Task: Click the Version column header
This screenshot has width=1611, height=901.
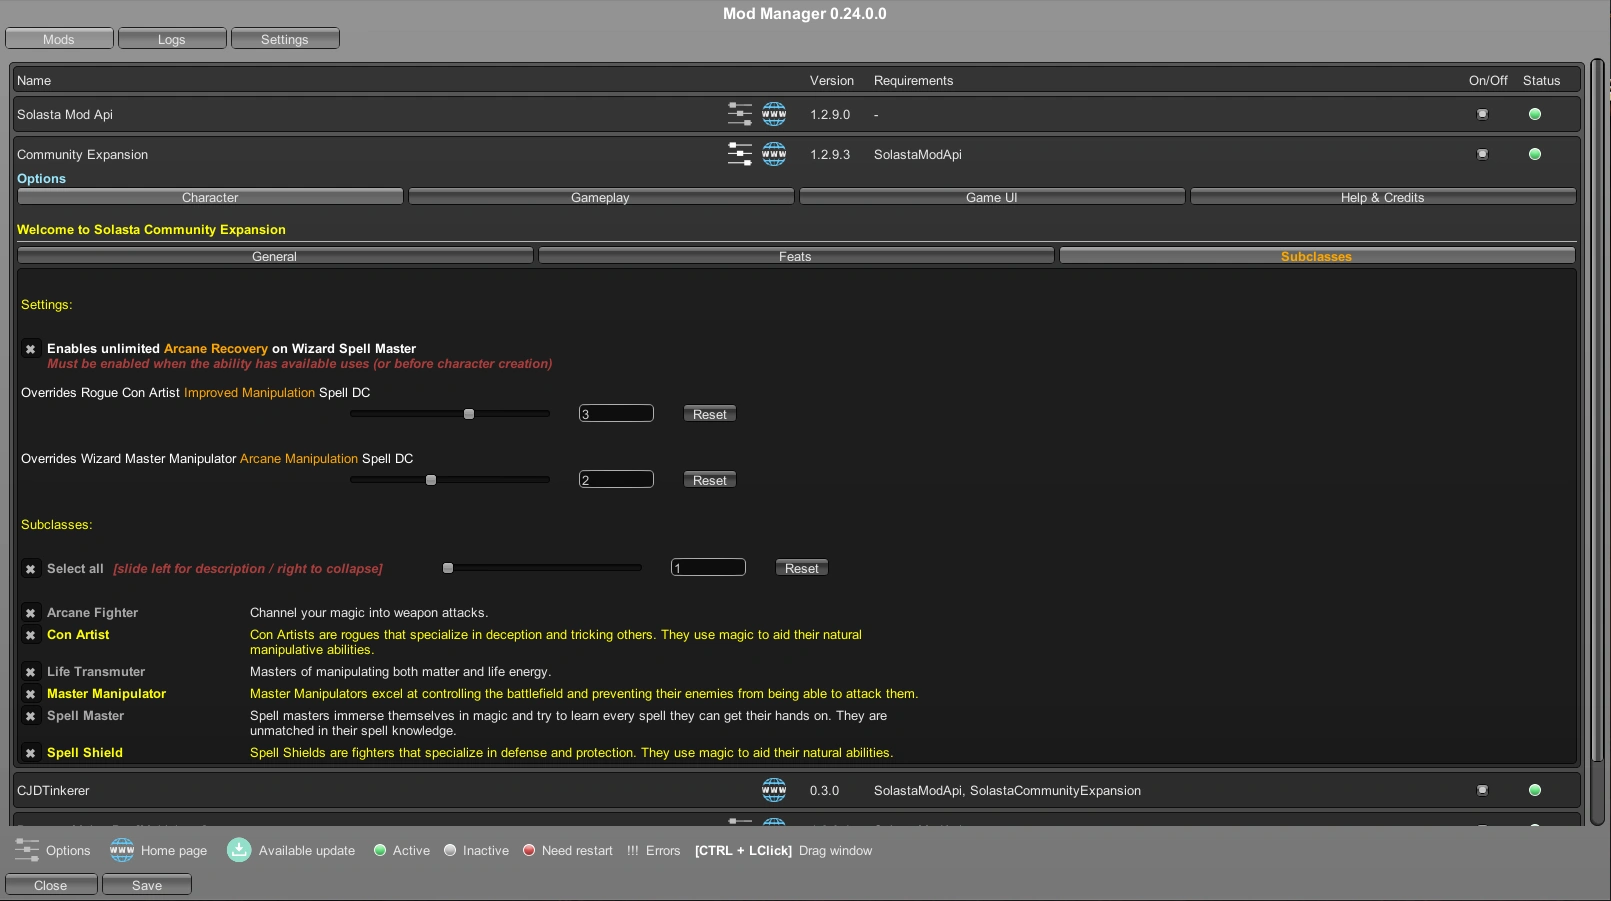Action: [x=832, y=81]
